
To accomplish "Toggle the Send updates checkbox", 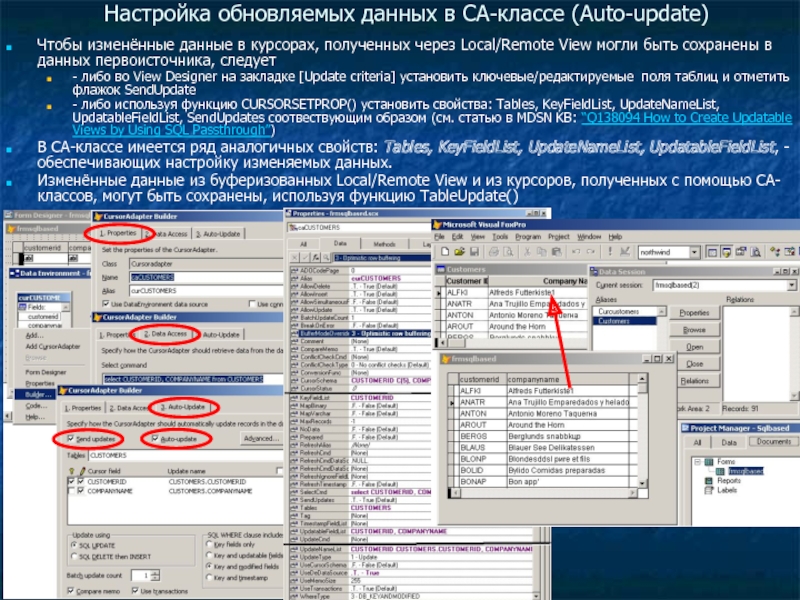I will pos(70,438).
